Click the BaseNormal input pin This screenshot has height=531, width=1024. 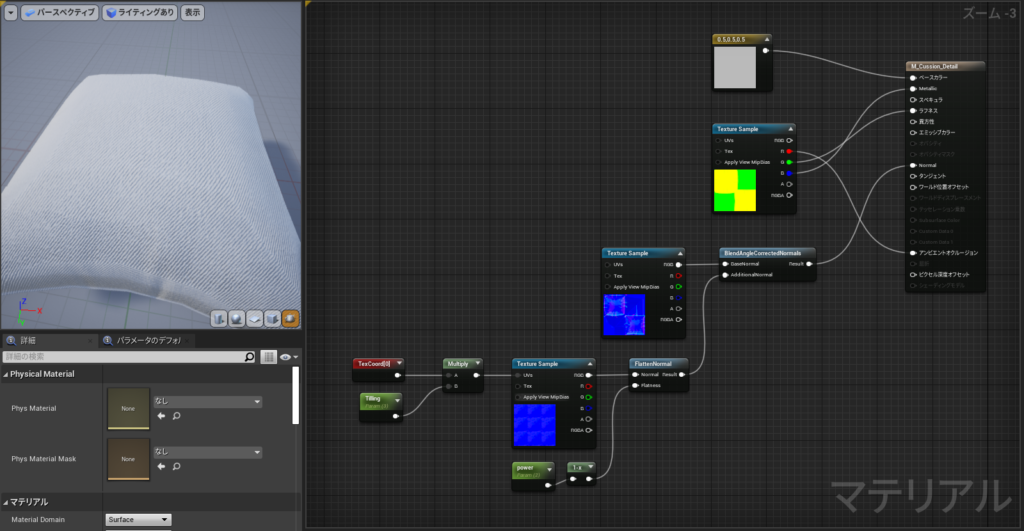725,264
